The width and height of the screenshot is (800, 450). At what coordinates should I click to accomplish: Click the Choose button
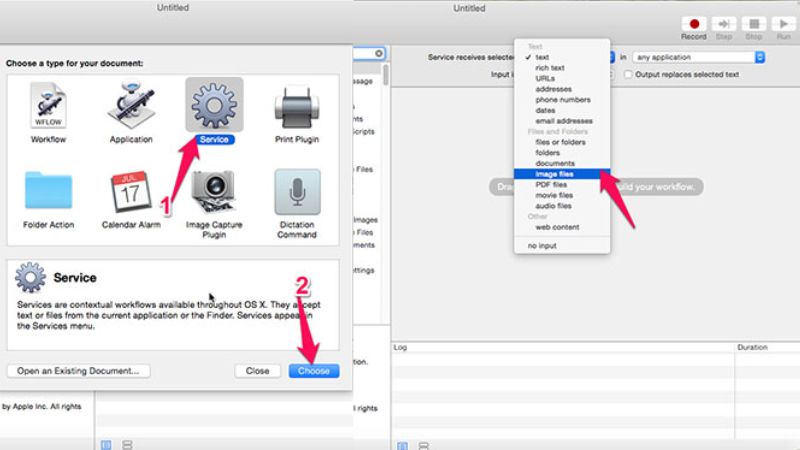[313, 371]
